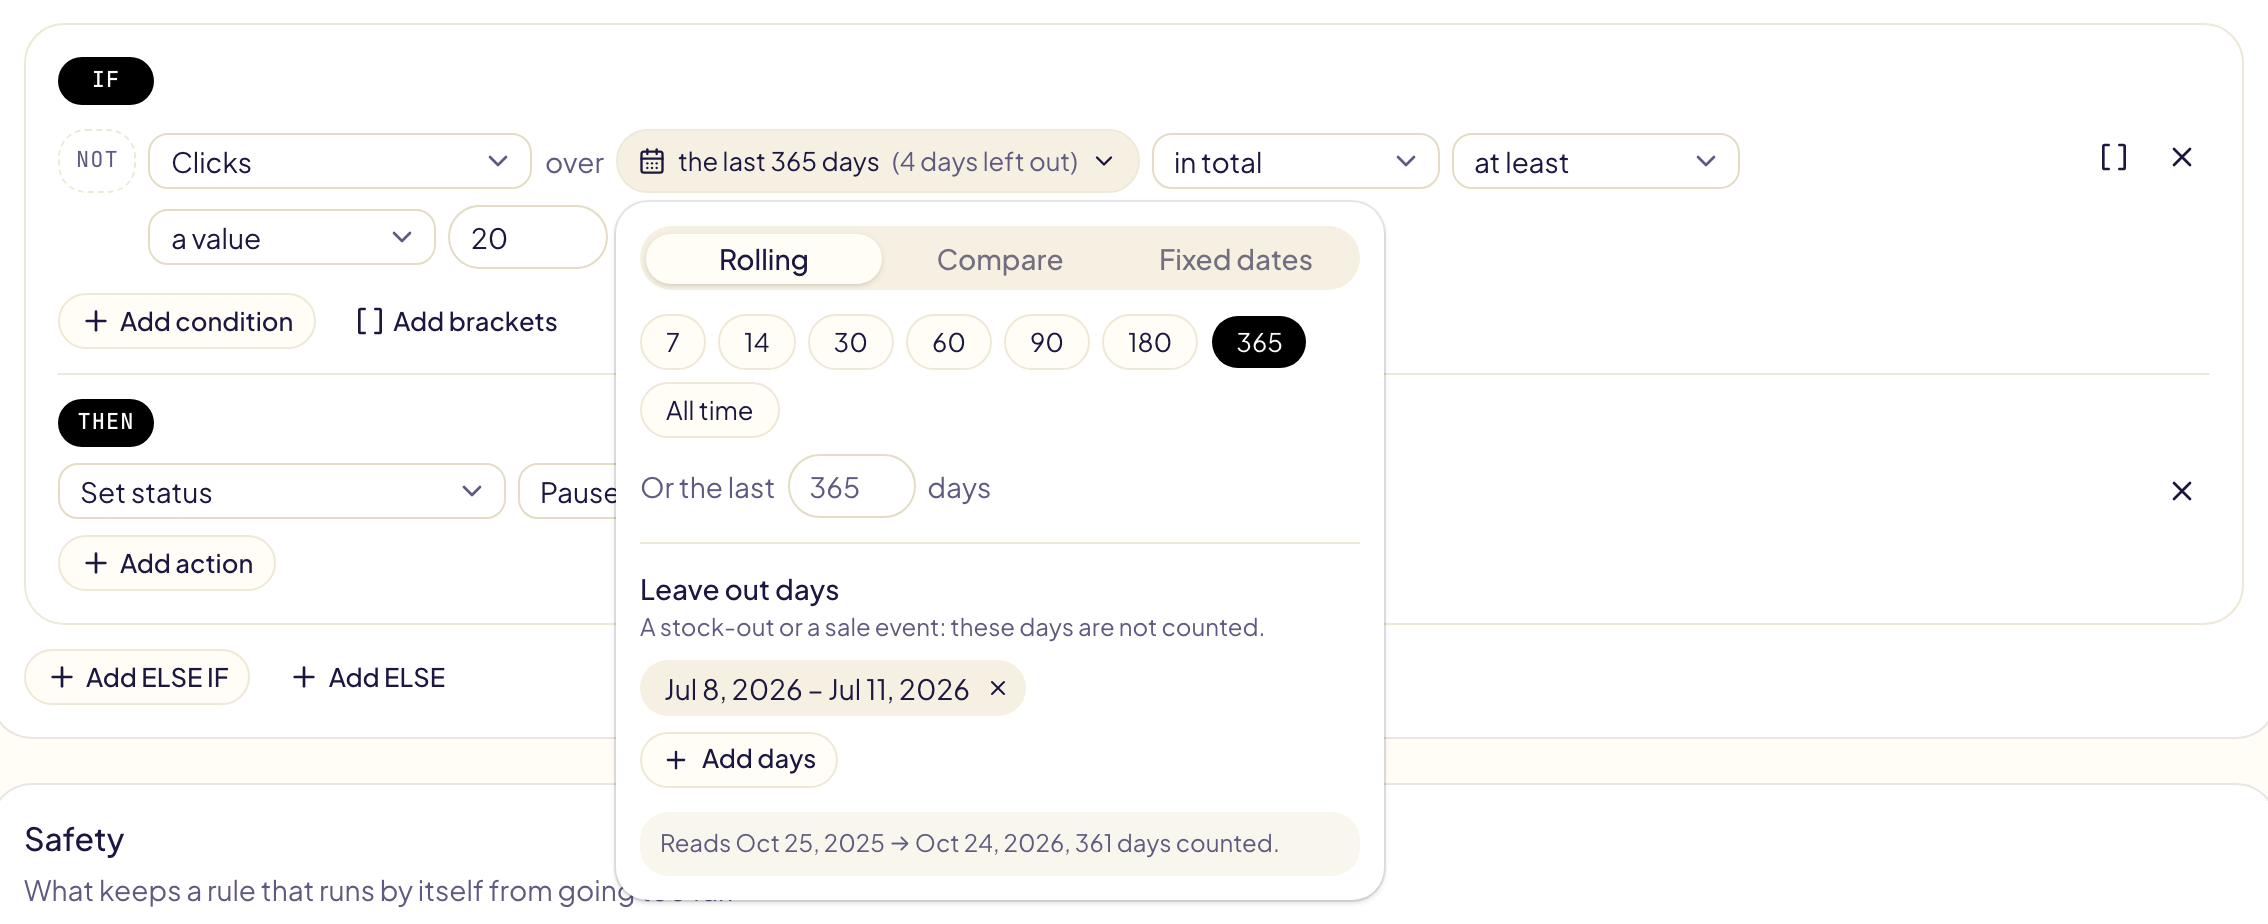Click the 'Reads Oct 25, 2025' summary text
Image resolution: width=2268 pixels, height=924 pixels.
(x=969, y=843)
